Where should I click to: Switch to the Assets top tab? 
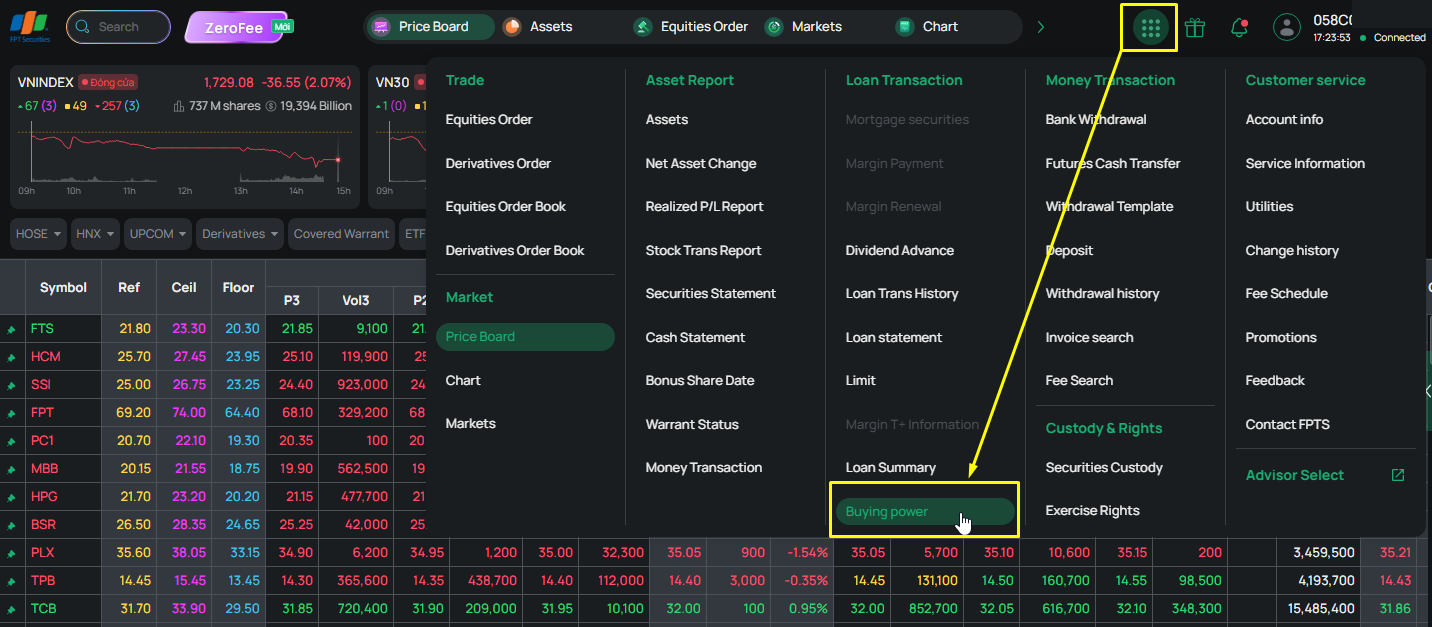[x=540, y=27]
